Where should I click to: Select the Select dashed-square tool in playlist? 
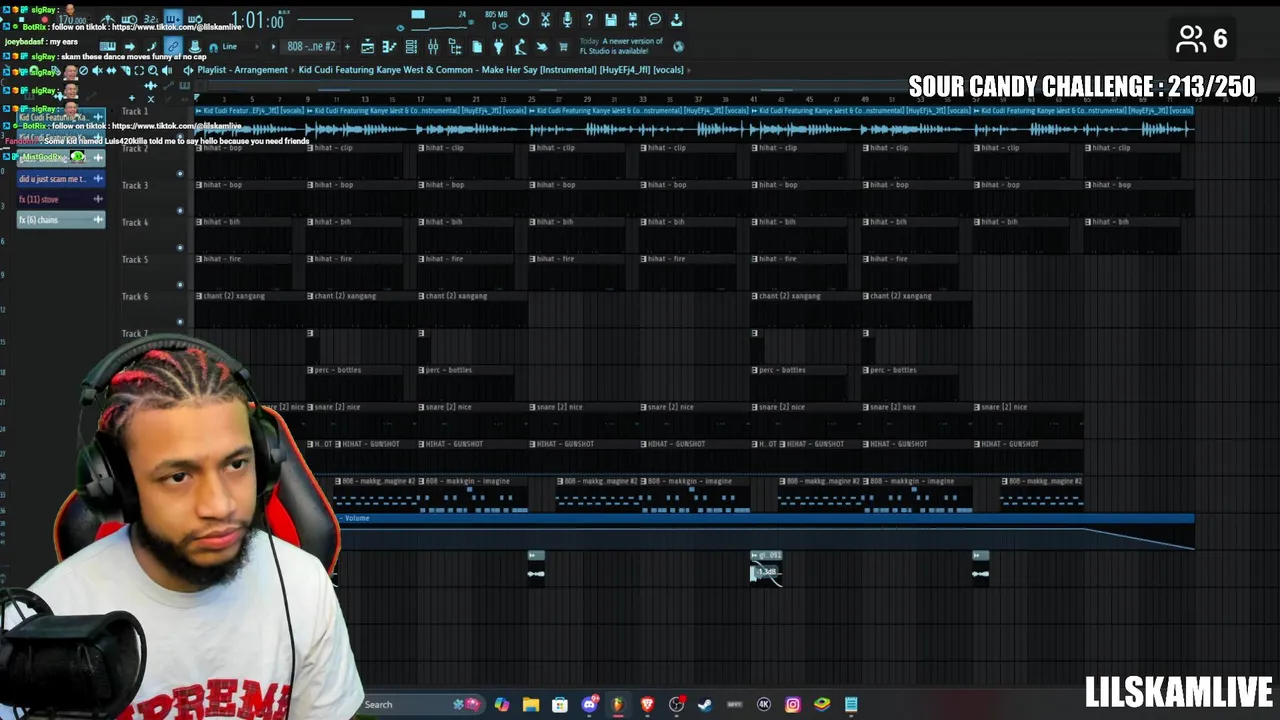click(139, 70)
